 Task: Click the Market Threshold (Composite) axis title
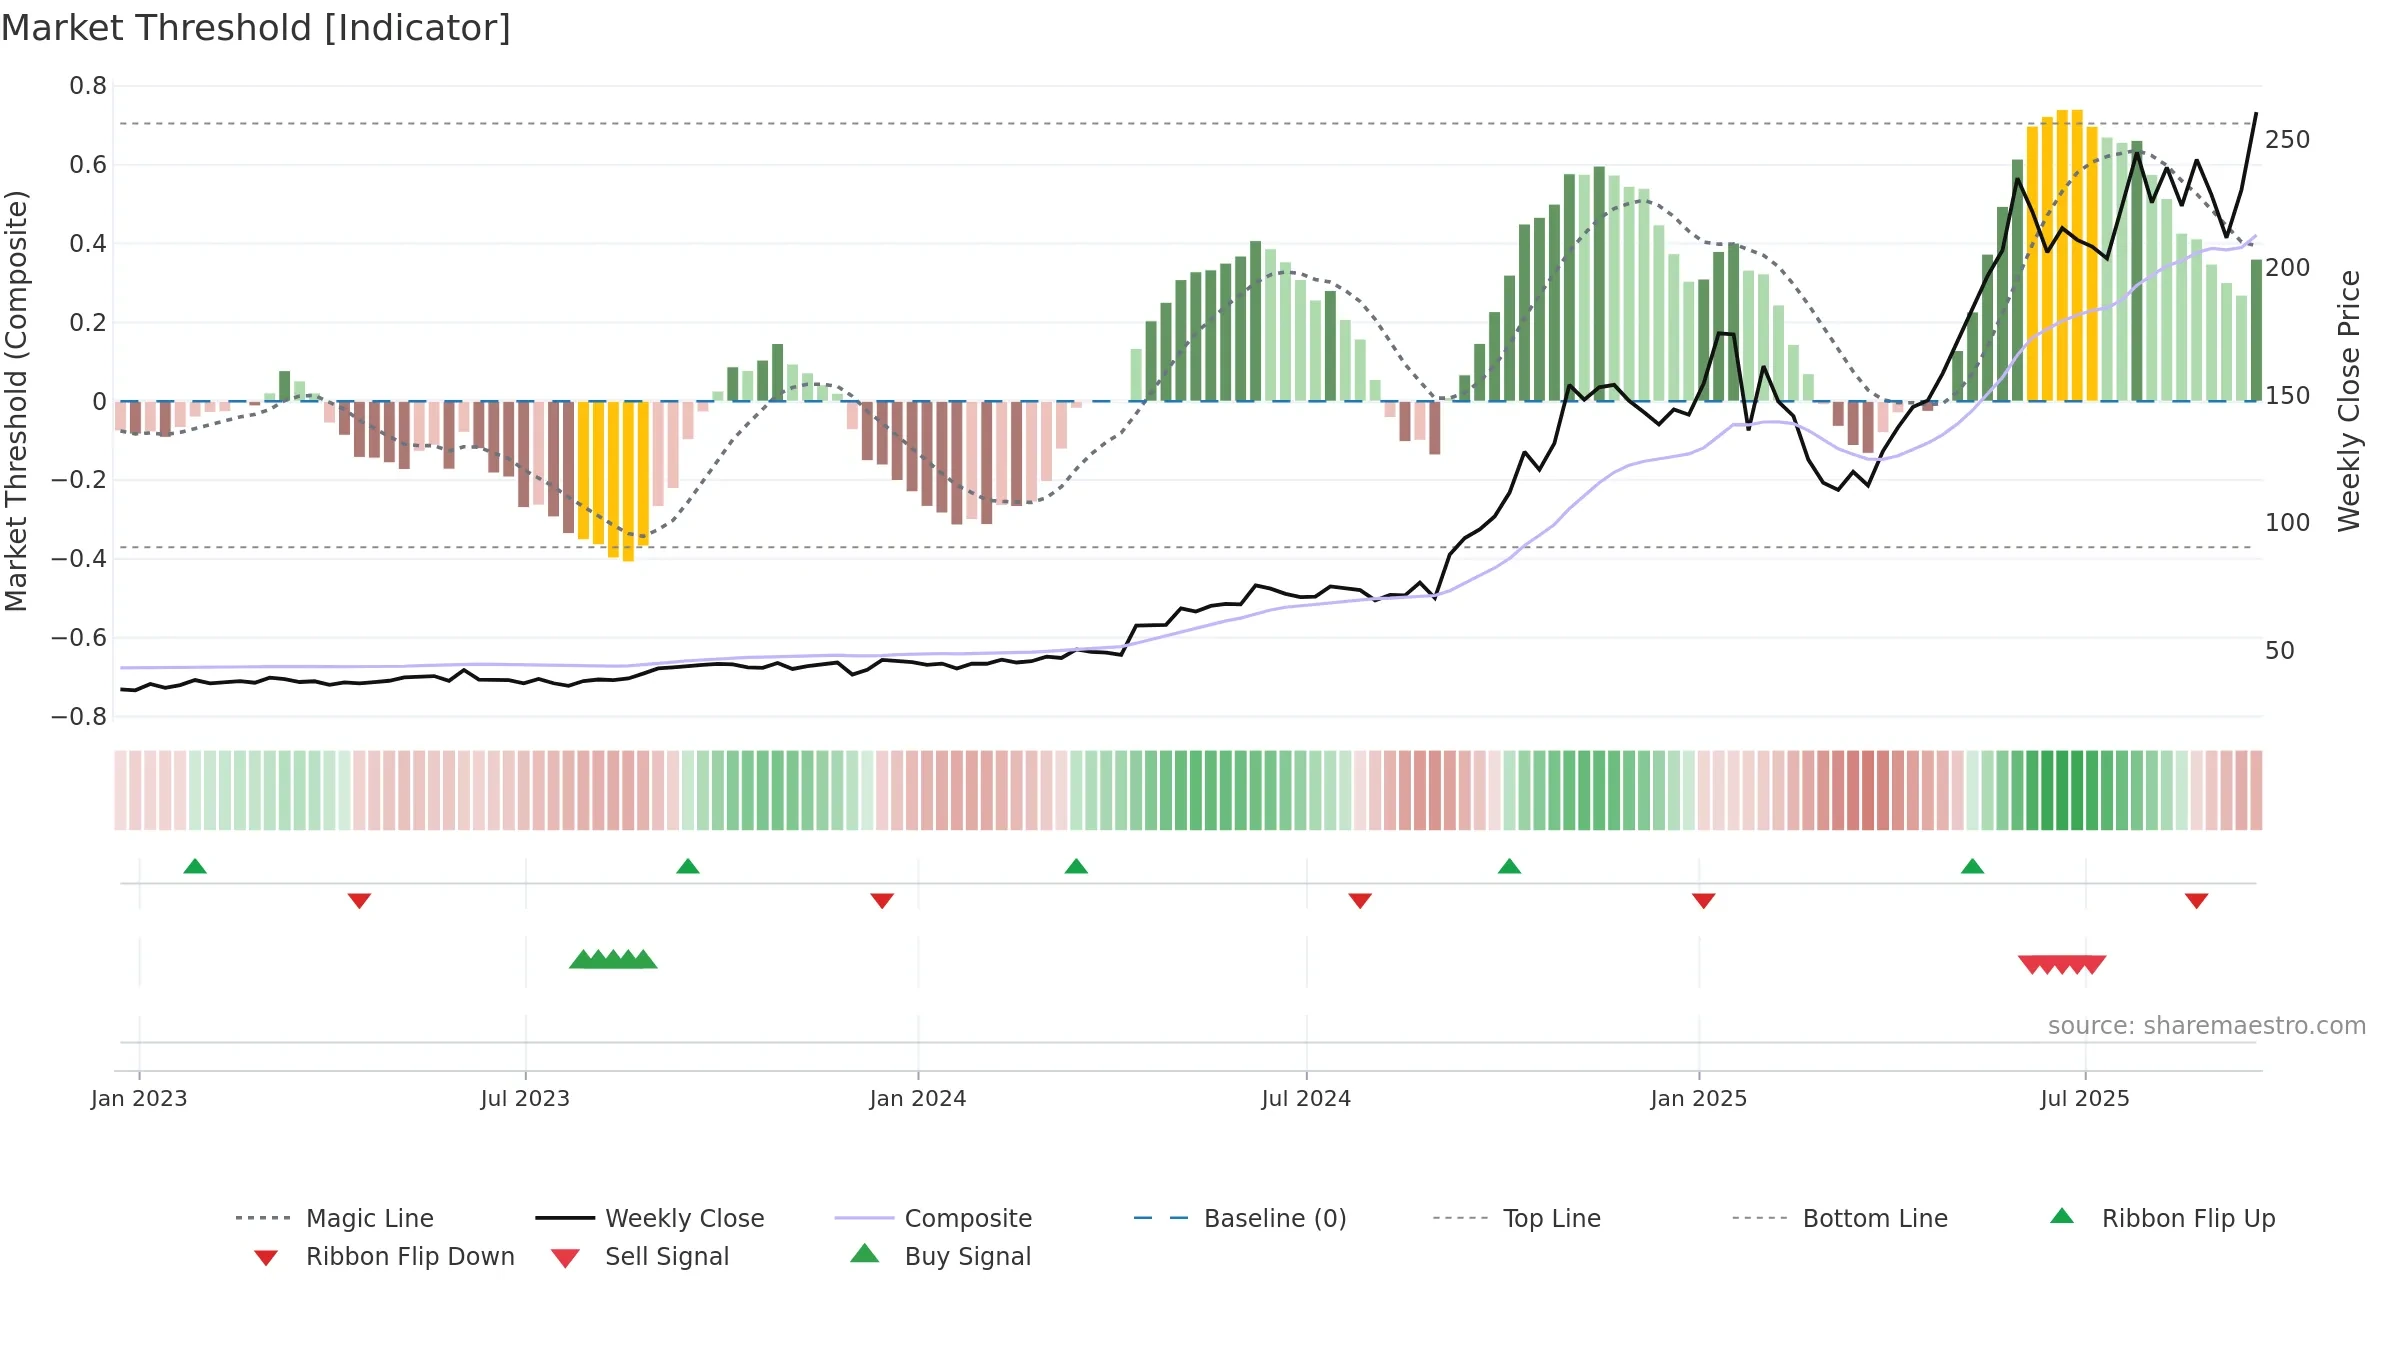tap(16, 401)
